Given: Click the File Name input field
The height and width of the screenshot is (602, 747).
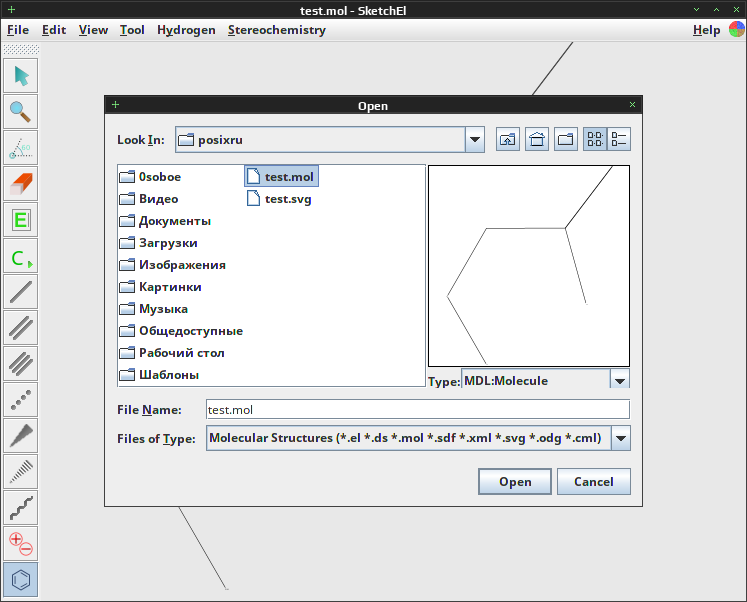Looking at the screenshot, I should pos(418,410).
